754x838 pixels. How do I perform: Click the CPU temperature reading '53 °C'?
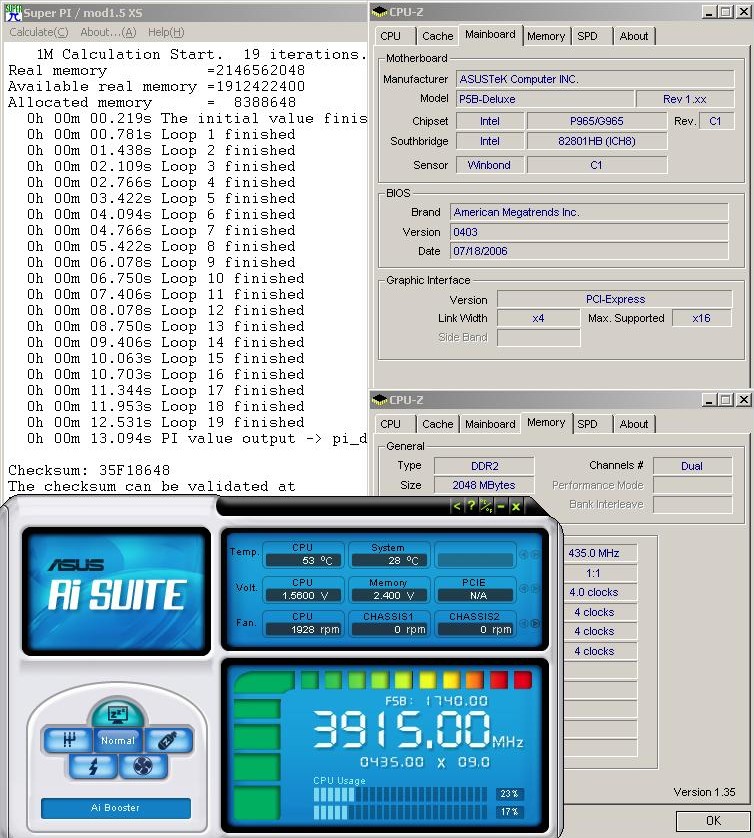305,560
